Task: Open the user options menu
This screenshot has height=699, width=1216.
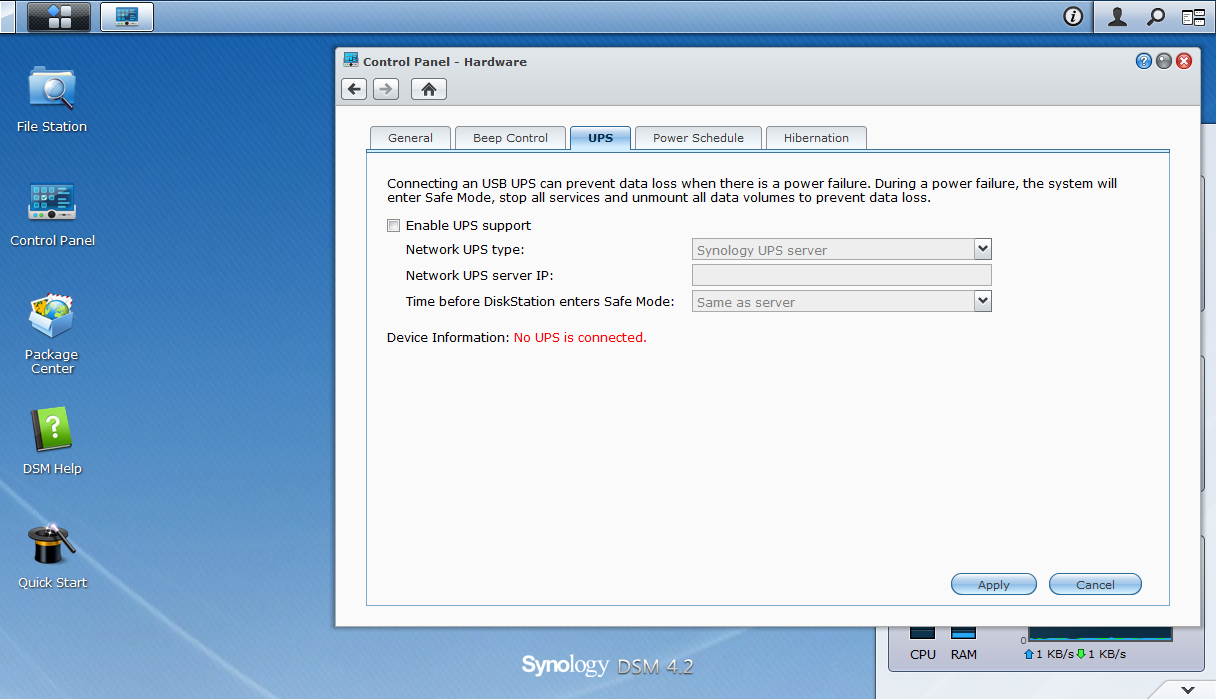Action: tap(1118, 17)
